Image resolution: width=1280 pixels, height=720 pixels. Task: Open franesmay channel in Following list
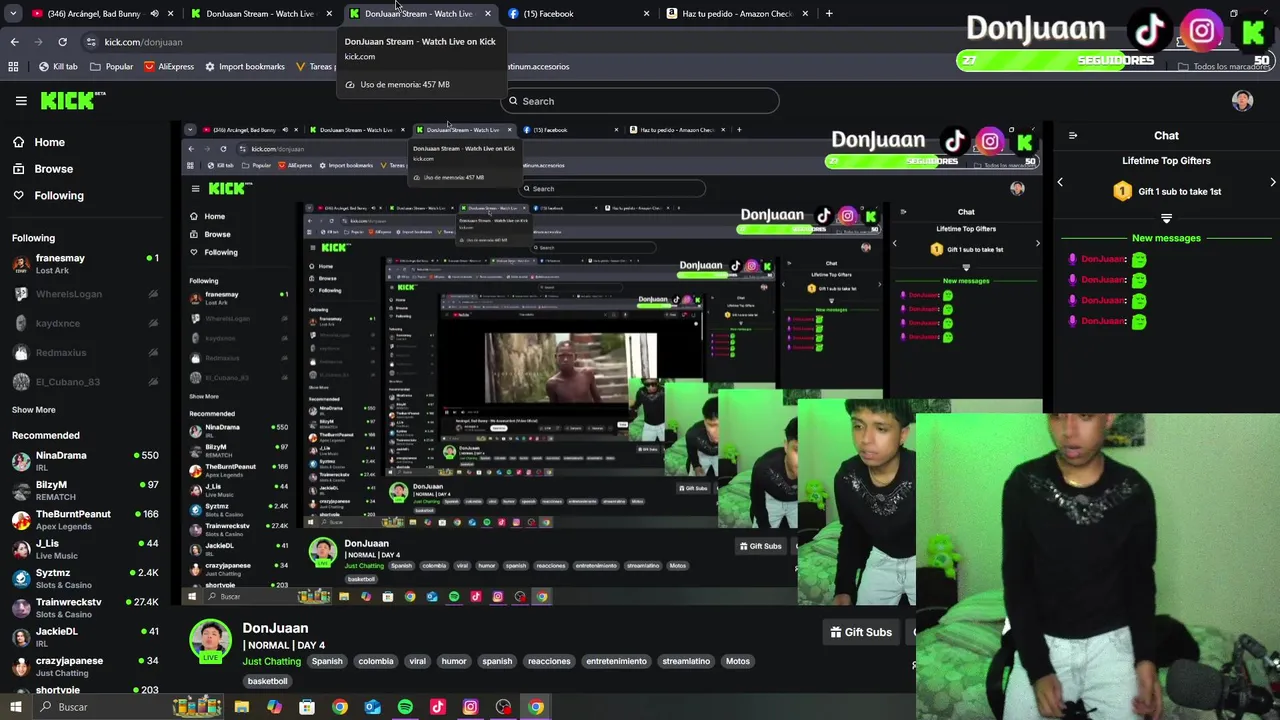tap(85, 264)
